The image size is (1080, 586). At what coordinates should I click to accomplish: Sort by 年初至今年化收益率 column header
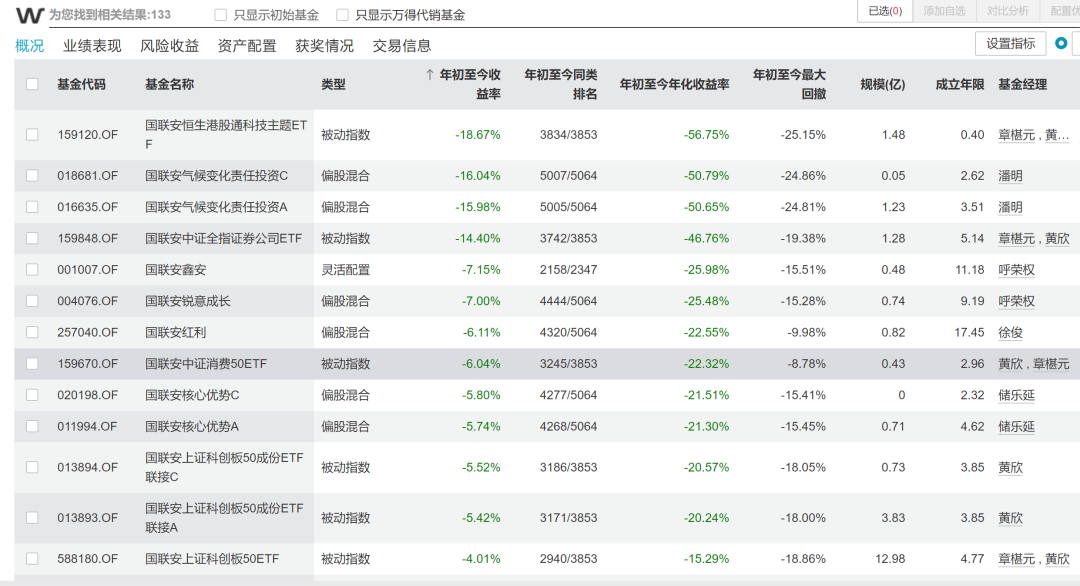(674, 84)
